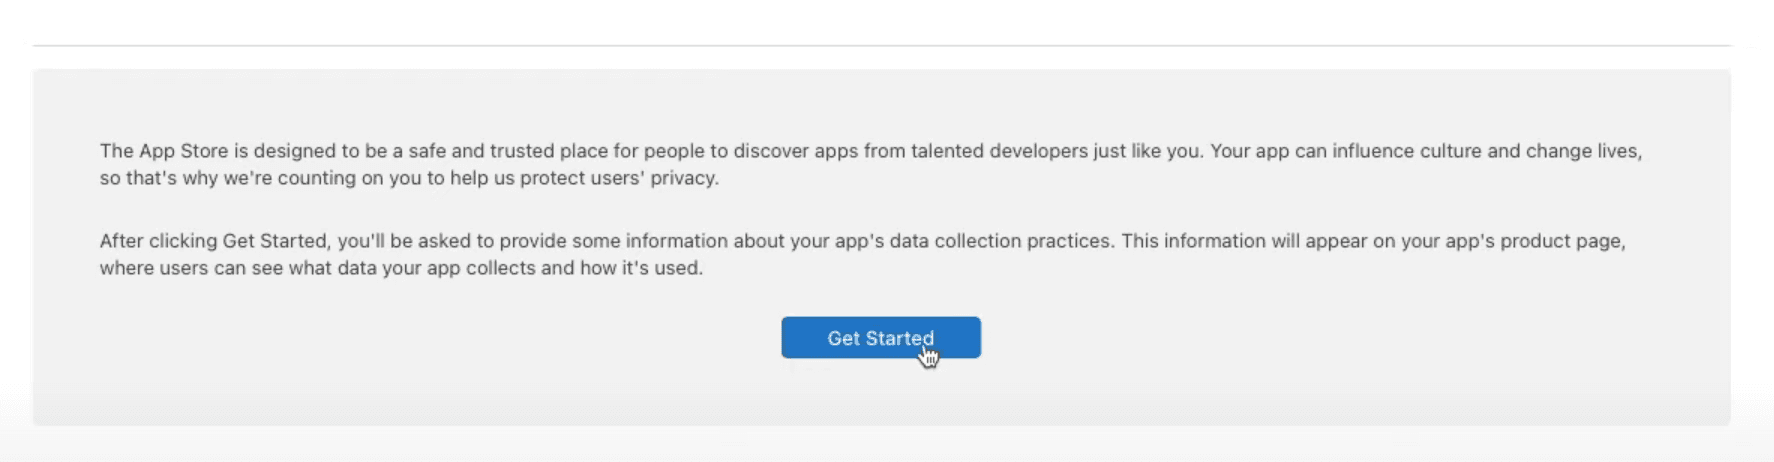
Task: Click the horizontal divider line above the gray panel
Action: point(880,46)
